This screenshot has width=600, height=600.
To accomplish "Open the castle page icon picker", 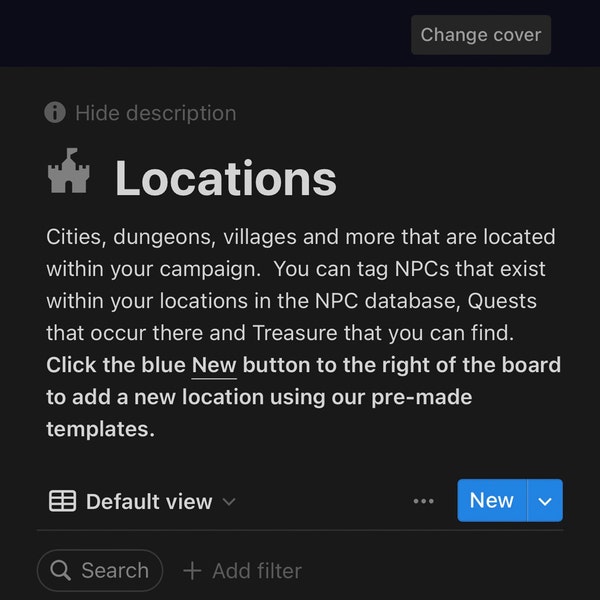I will pyautogui.click(x=68, y=171).
